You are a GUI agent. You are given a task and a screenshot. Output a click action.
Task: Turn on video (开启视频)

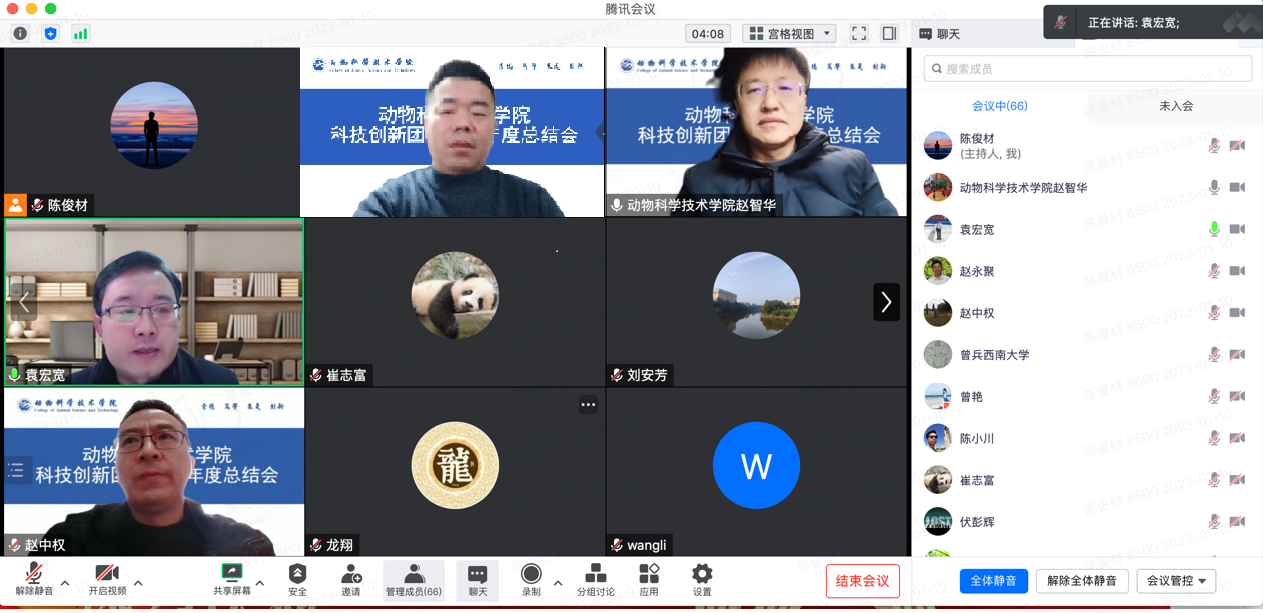[107, 574]
